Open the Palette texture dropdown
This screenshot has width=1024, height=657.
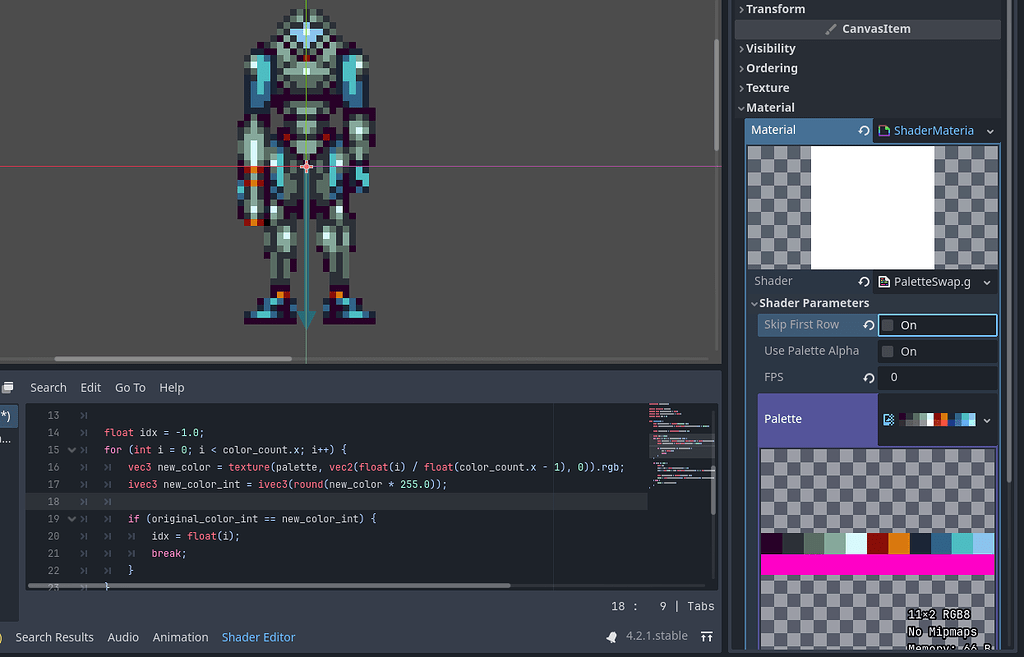pyautogui.click(x=987, y=419)
